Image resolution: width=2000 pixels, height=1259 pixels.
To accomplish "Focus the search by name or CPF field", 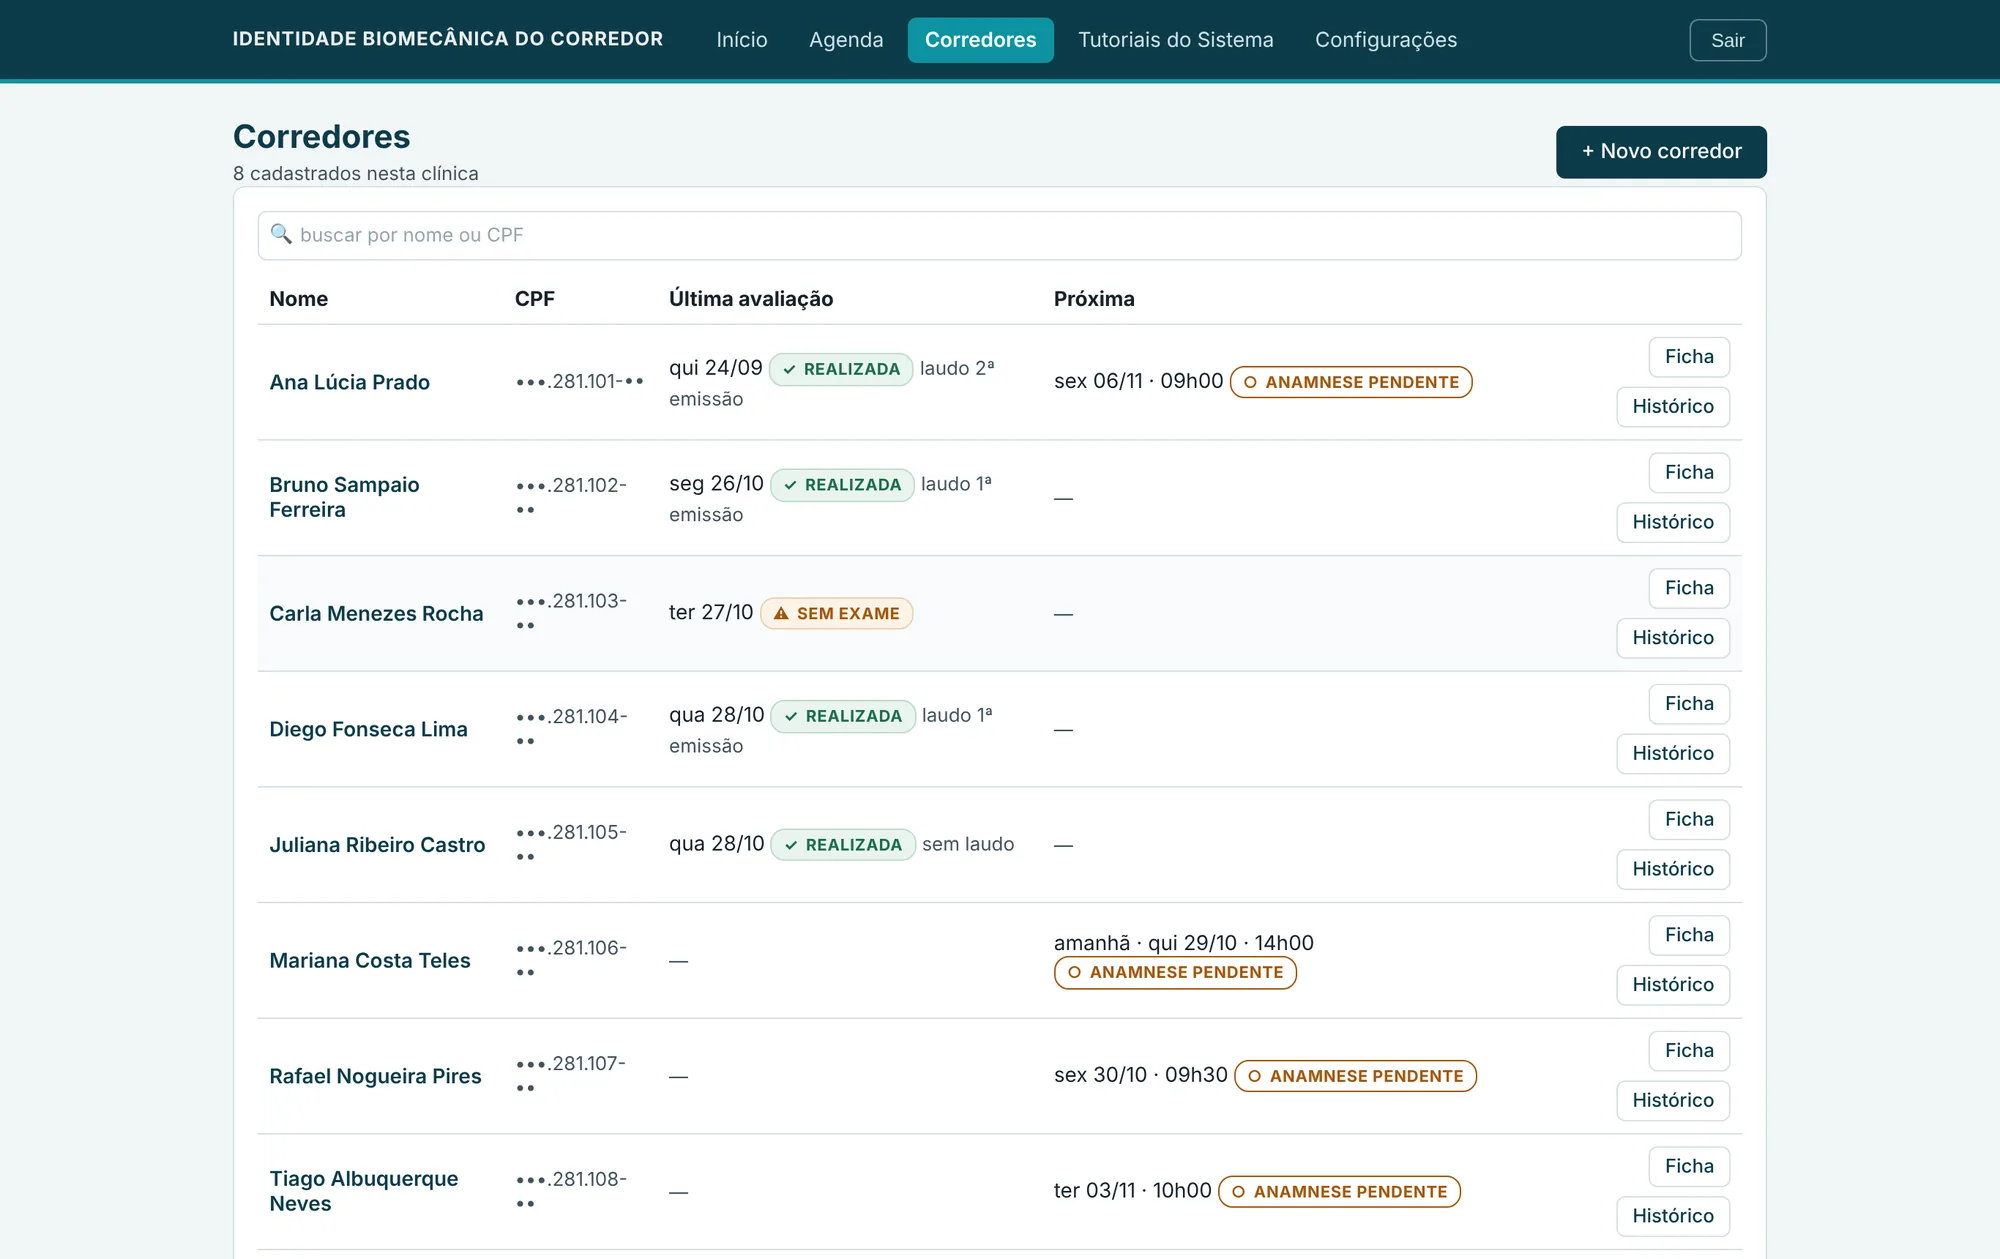I will (x=999, y=235).
